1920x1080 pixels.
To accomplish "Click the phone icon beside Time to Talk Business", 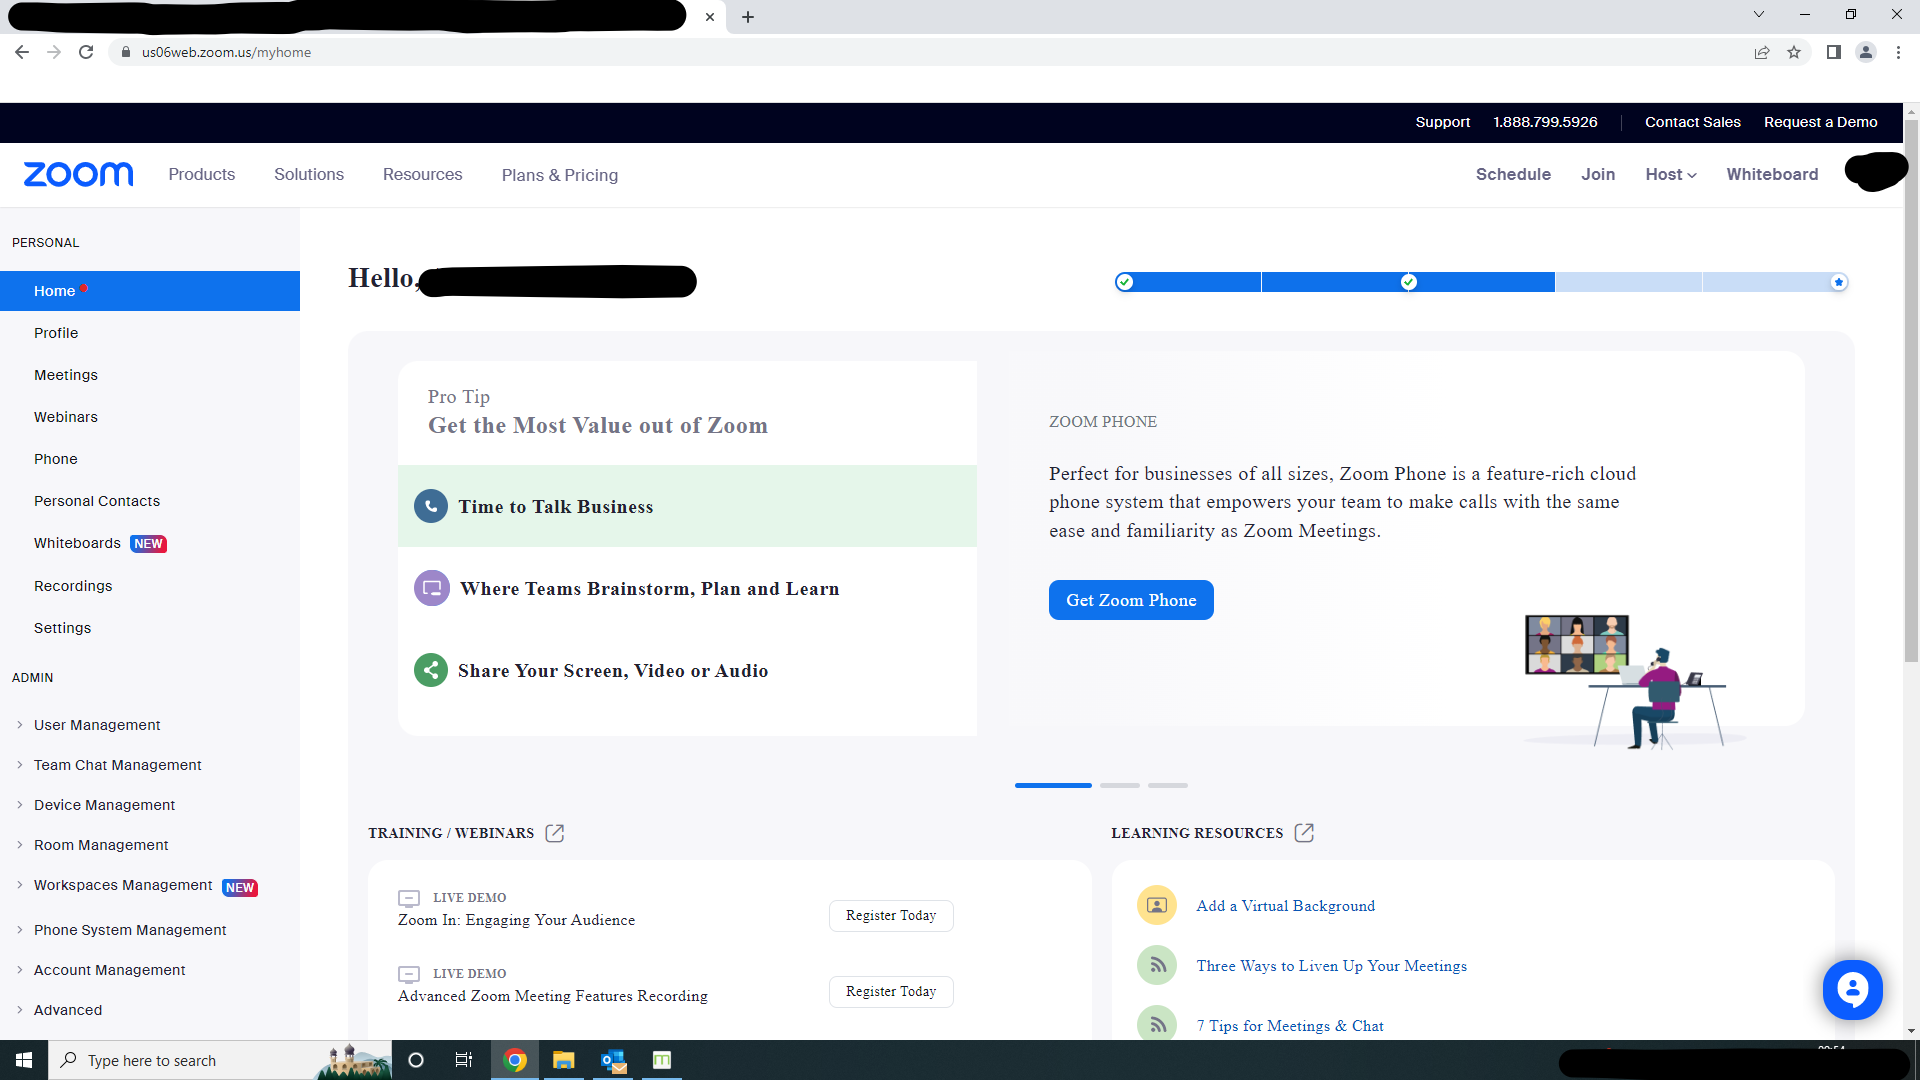I will point(431,506).
